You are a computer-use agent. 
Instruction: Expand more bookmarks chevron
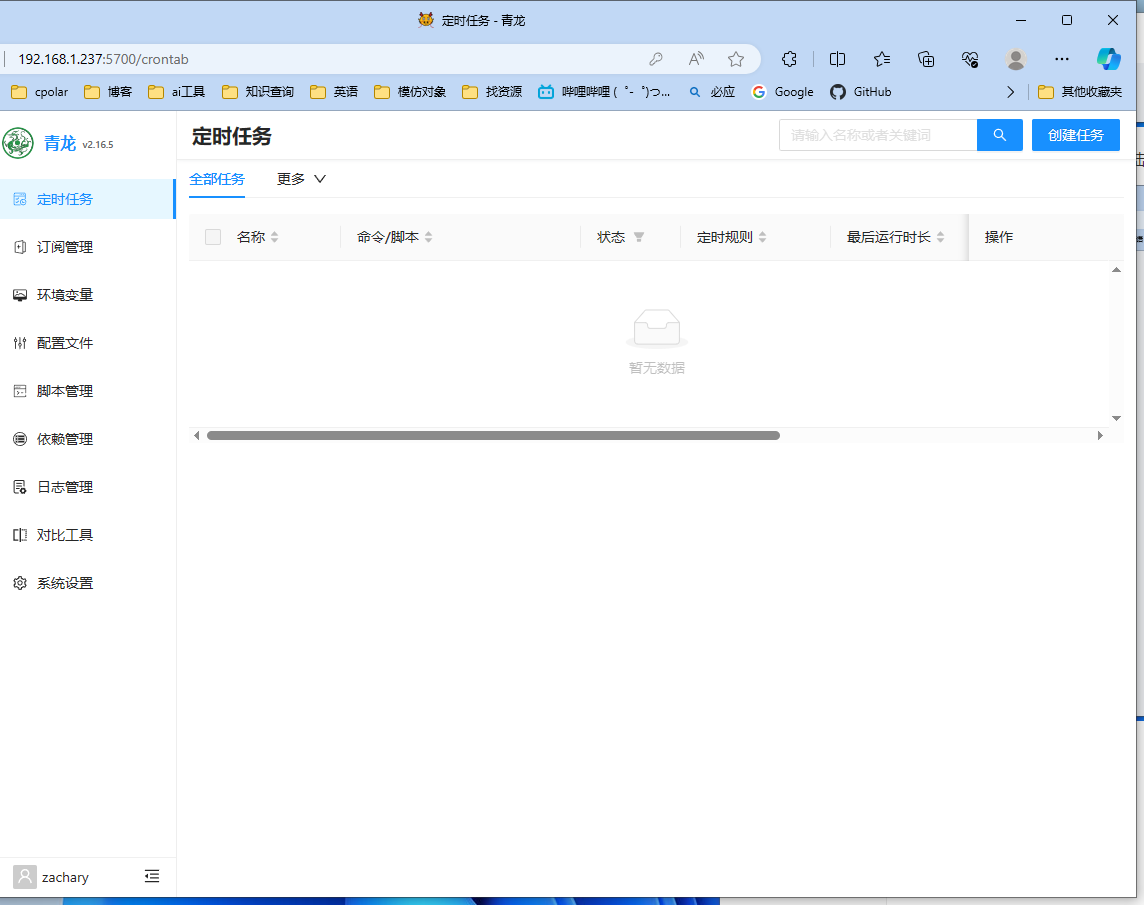1010,92
